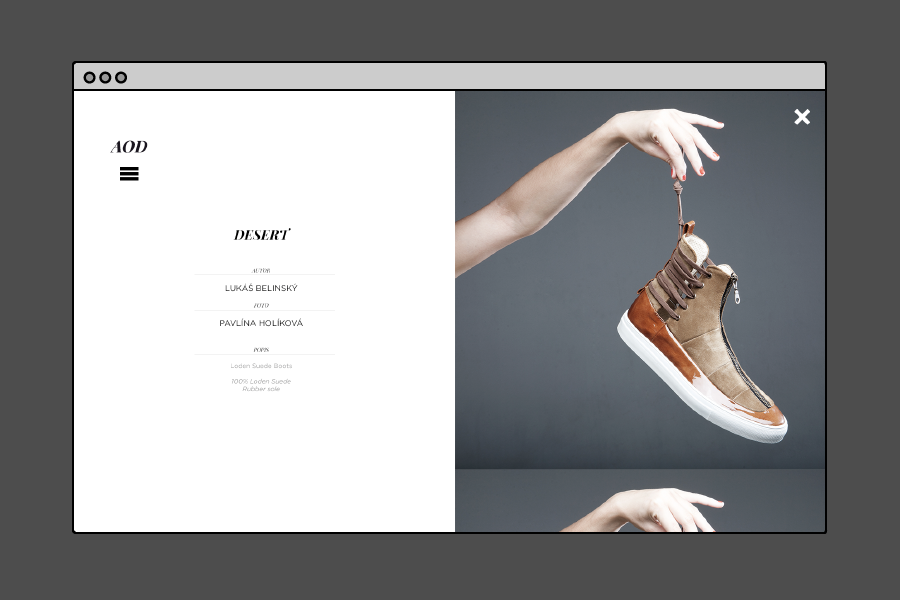Click the POPIS section label
The width and height of the screenshot is (900, 600).
[261, 350]
